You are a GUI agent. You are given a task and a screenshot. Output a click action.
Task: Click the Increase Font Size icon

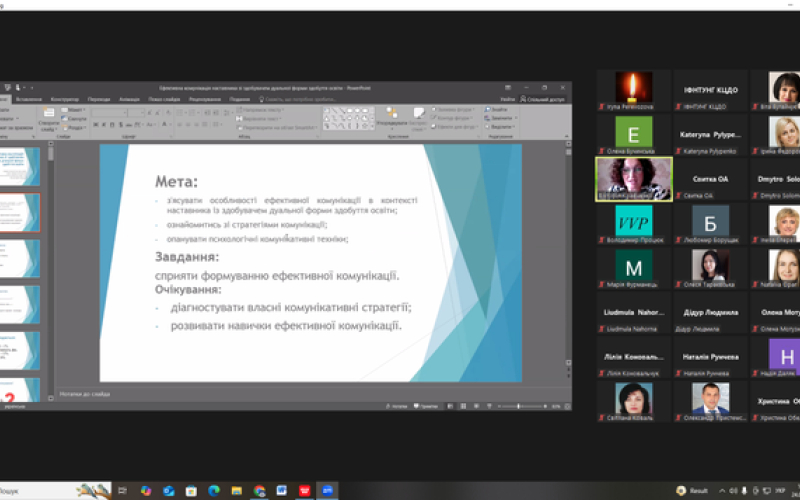[149, 113]
